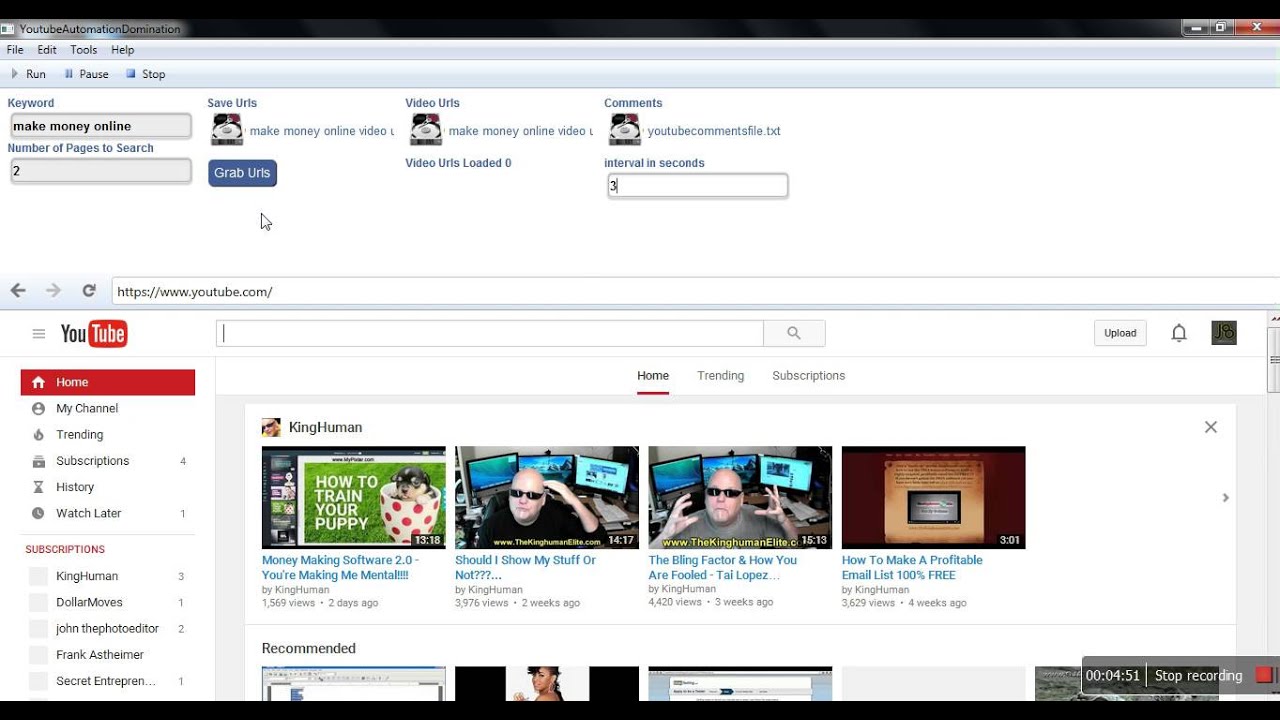Dismiss the KingHuman shelf with the X
1280x720 pixels.
(1211, 427)
